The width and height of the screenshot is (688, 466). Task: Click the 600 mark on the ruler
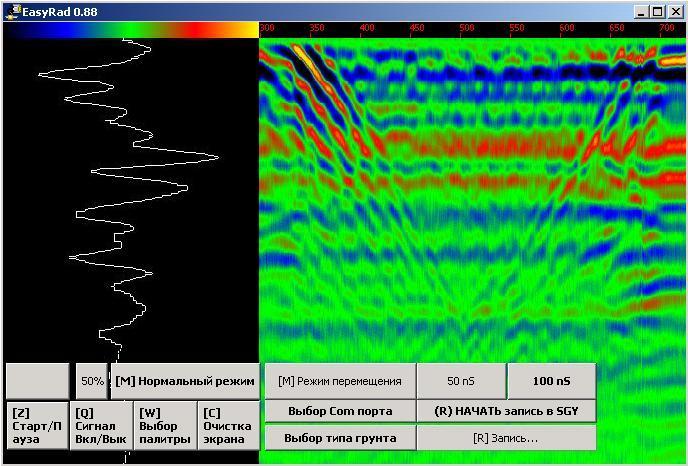567,30
